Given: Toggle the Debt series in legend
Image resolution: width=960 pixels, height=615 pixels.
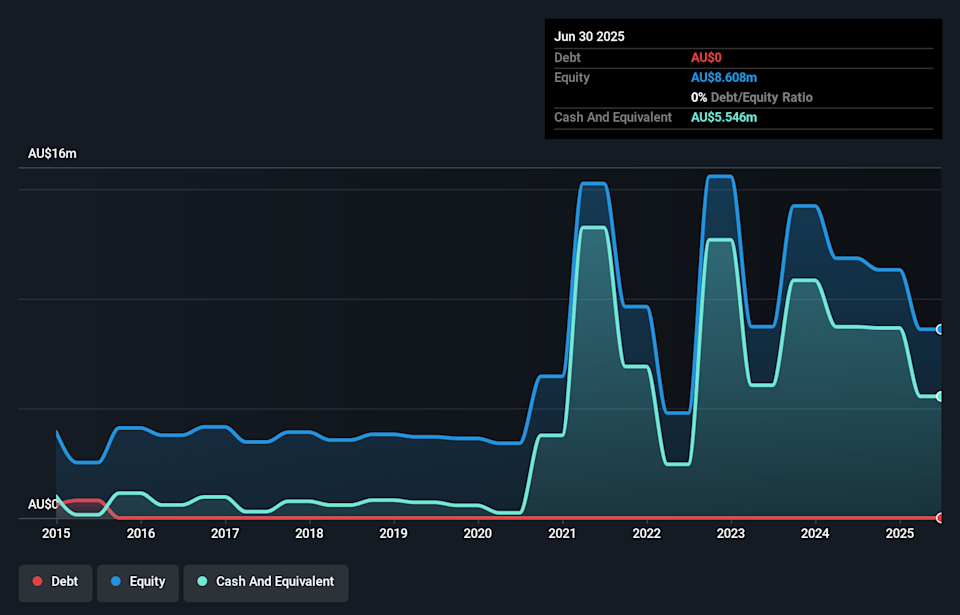Looking at the screenshot, I should coord(56,582).
